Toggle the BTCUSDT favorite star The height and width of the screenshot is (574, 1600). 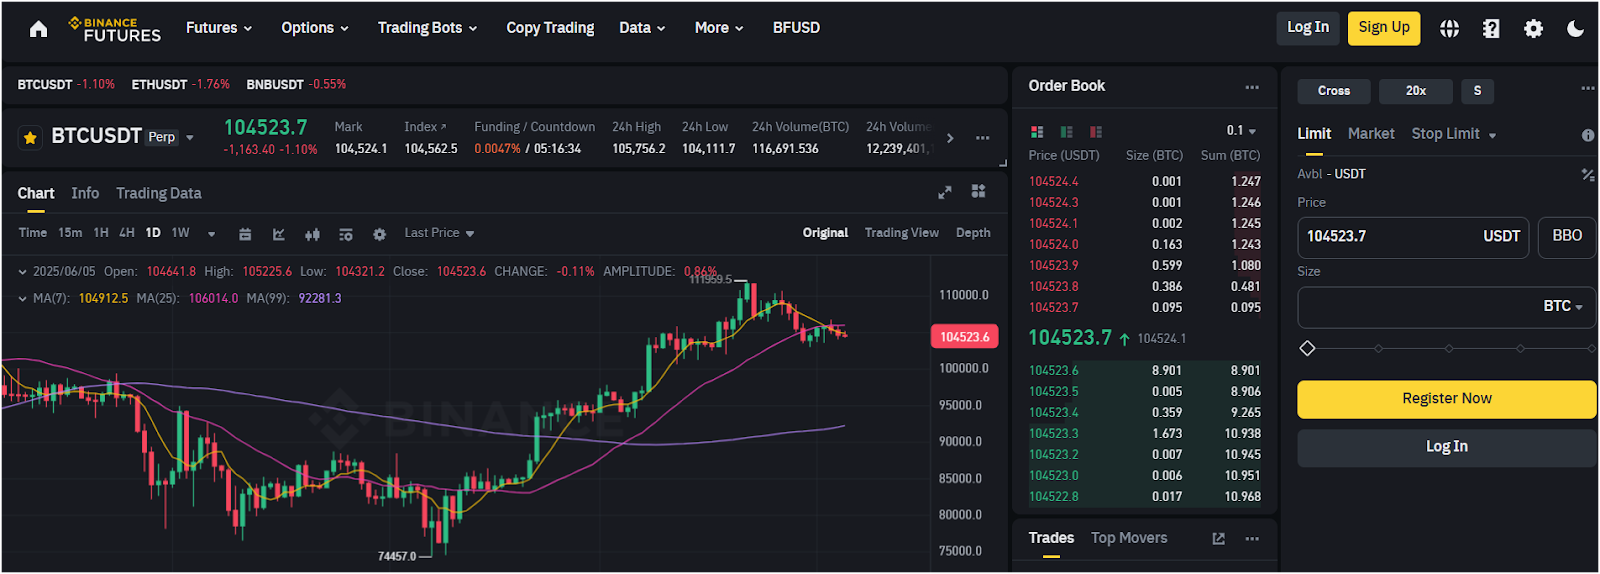(31, 137)
